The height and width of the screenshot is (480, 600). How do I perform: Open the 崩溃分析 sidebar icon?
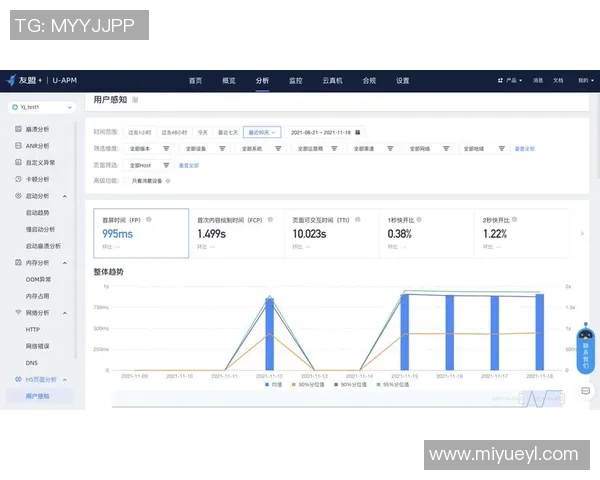click(x=18, y=129)
